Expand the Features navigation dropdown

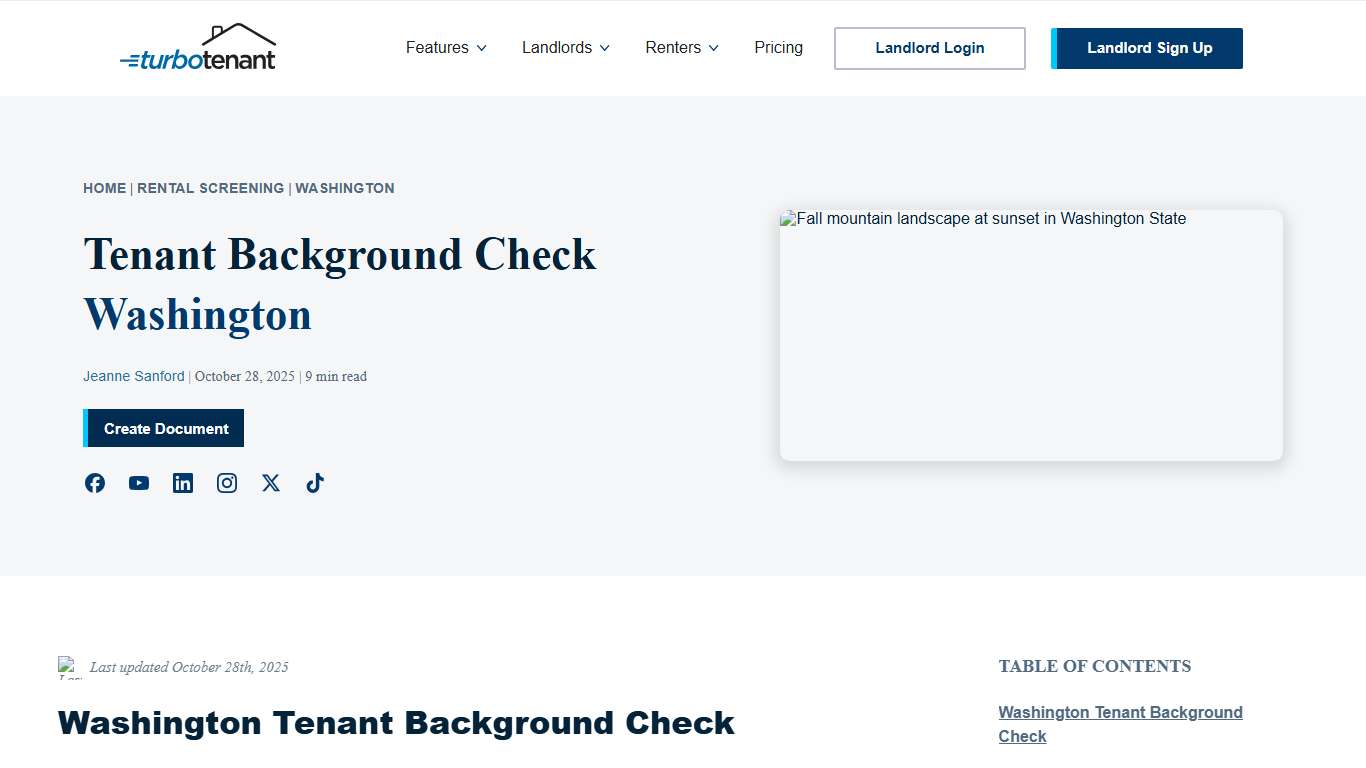tap(445, 47)
